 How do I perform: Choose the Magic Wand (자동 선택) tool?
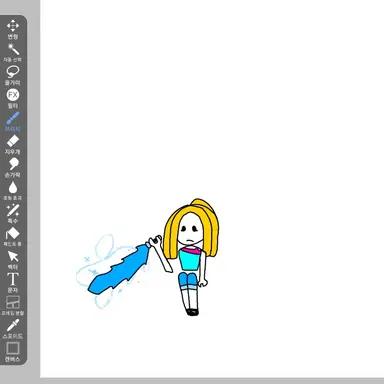(13, 53)
